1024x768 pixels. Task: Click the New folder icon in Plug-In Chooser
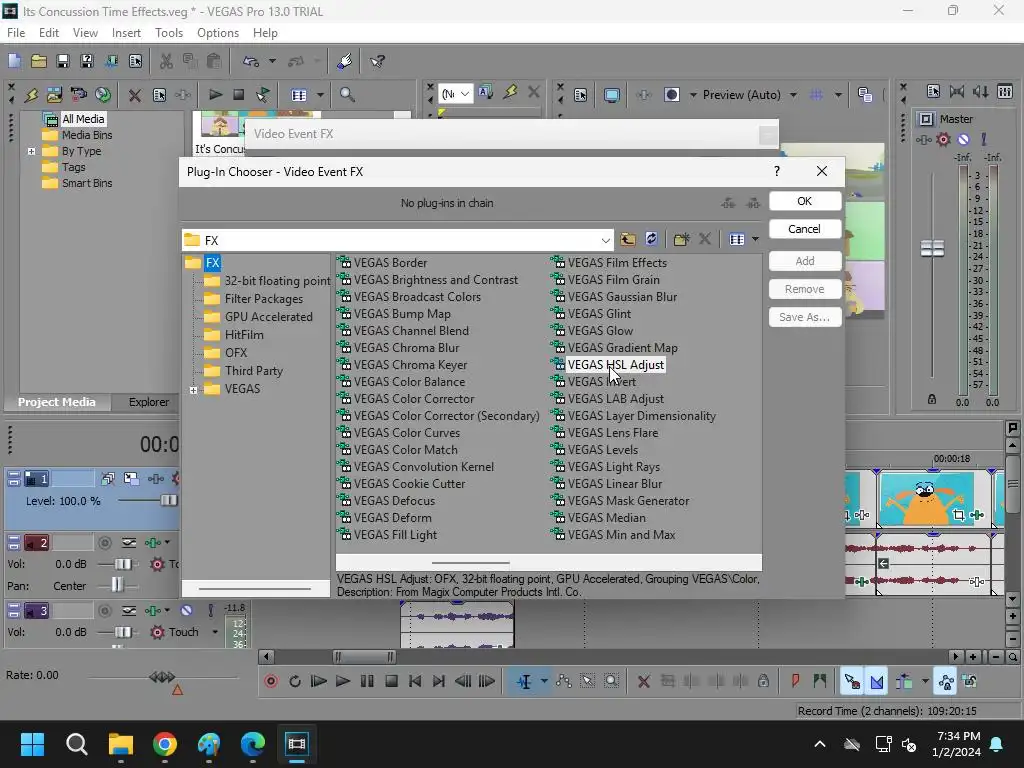pyautogui.click(x=681, y=239)
